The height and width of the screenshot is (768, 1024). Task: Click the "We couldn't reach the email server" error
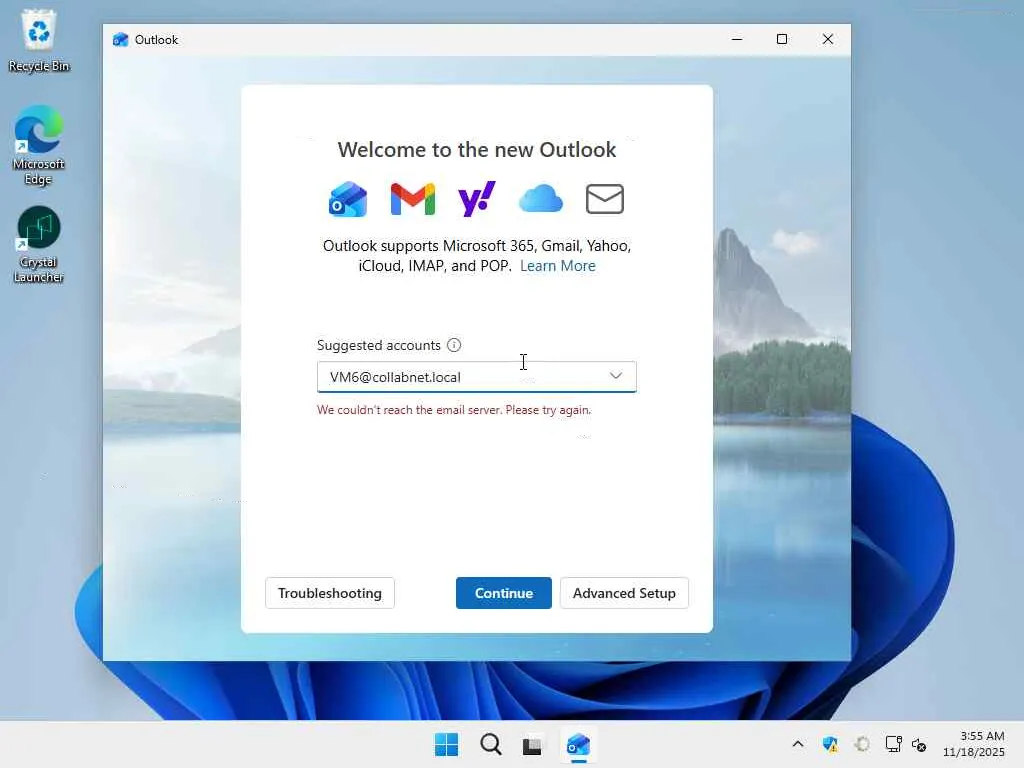point(454,410)
